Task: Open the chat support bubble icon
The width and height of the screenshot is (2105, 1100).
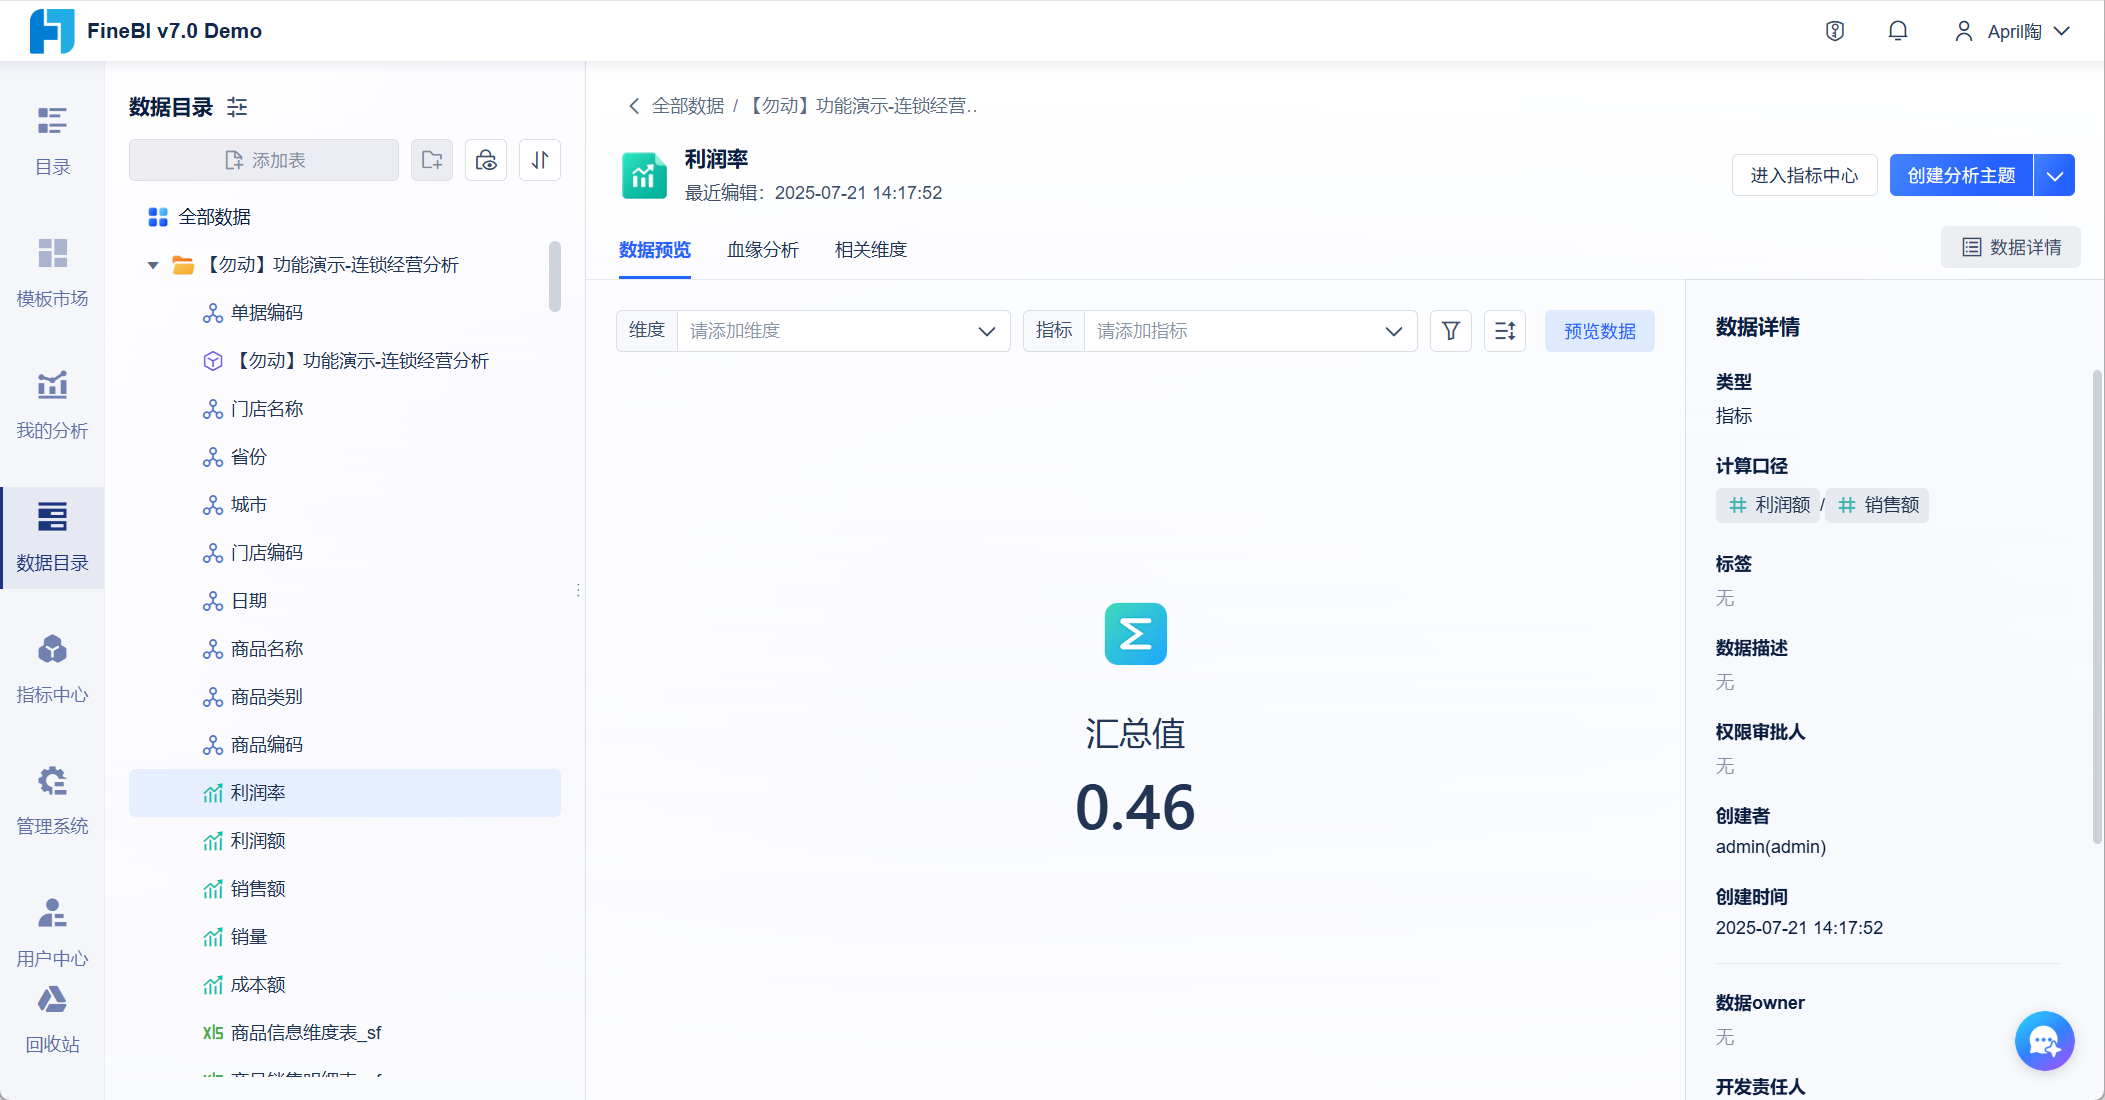Action: [2044, 1041]
